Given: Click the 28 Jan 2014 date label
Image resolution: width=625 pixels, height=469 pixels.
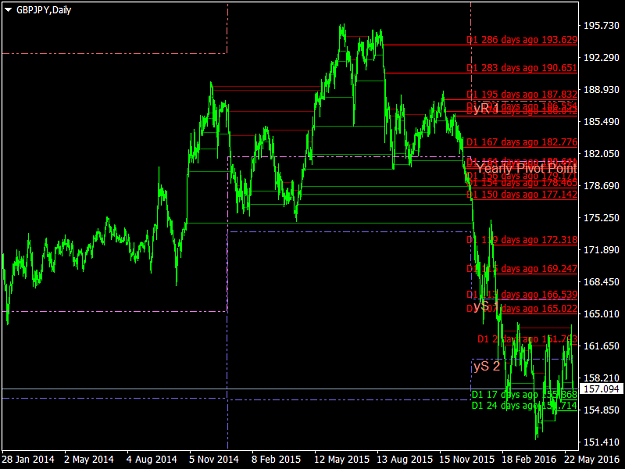Looking at the screenshot, I should pos(28,459).
